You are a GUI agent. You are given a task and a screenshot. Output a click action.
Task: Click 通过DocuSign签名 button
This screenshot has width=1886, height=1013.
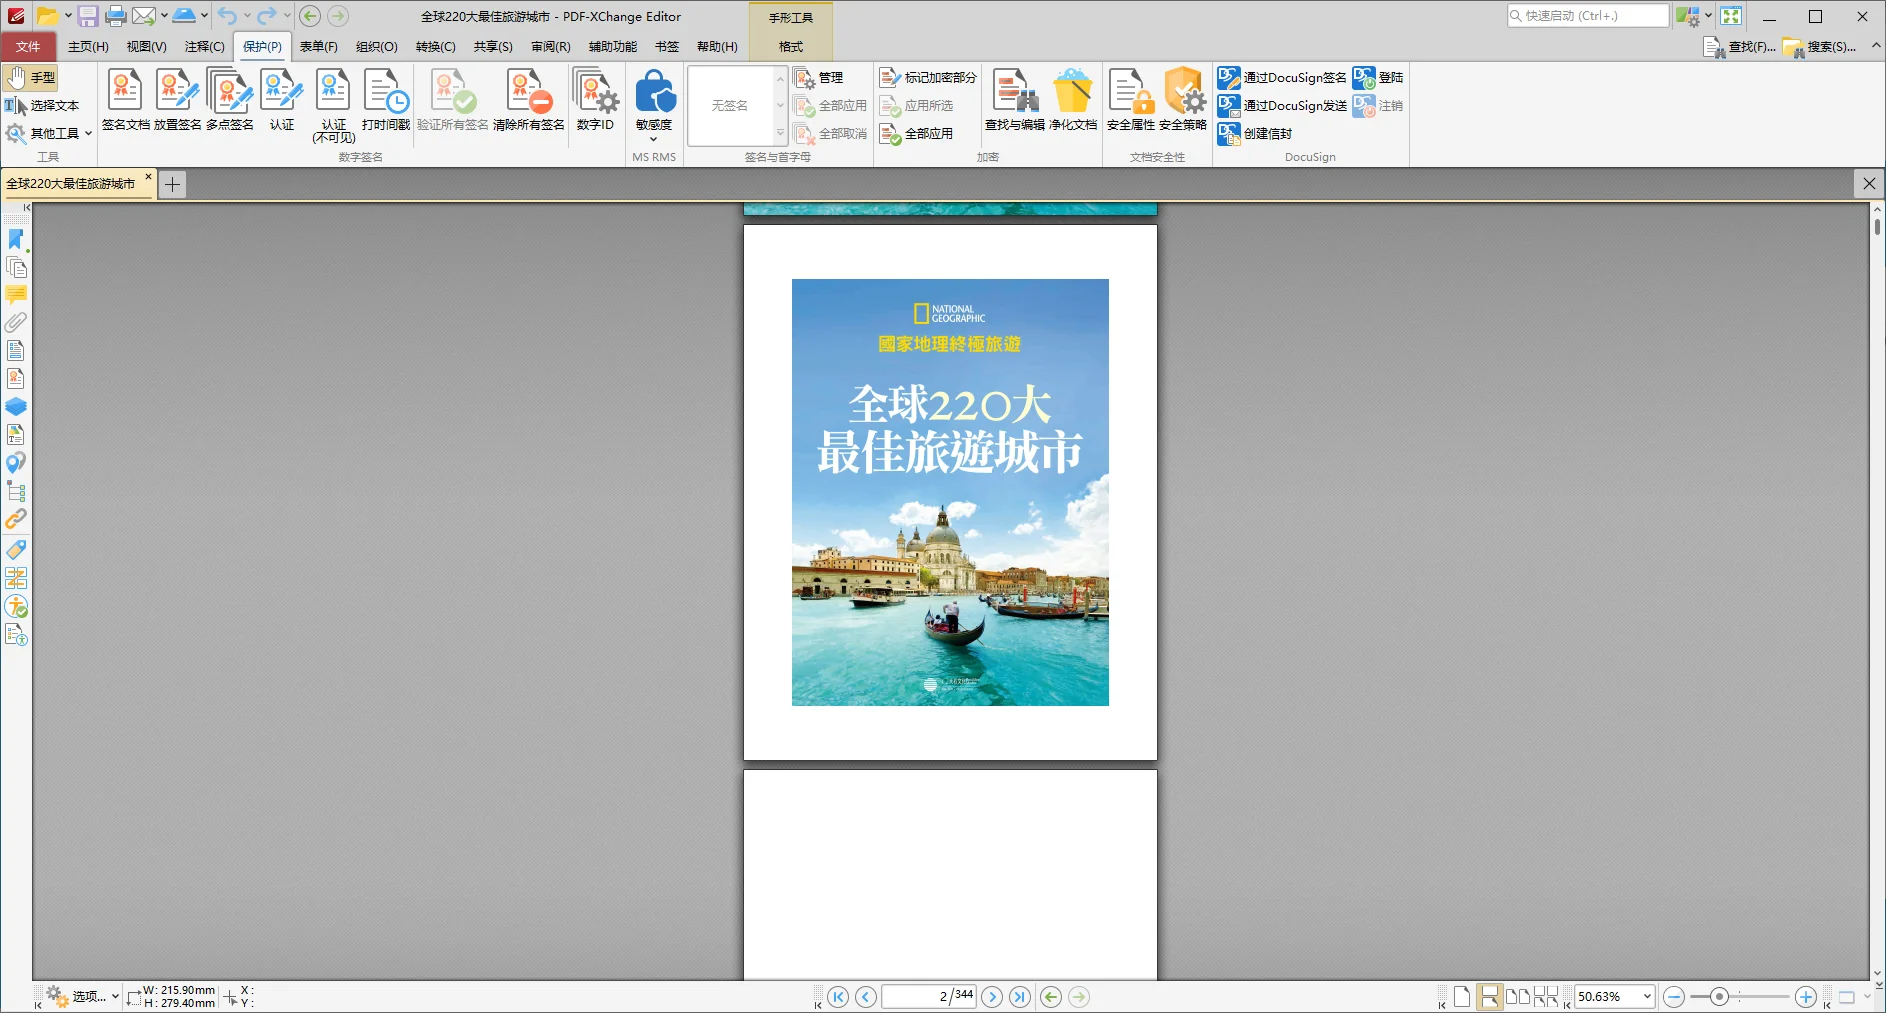pyautogui.click(x=1283, y=78)
